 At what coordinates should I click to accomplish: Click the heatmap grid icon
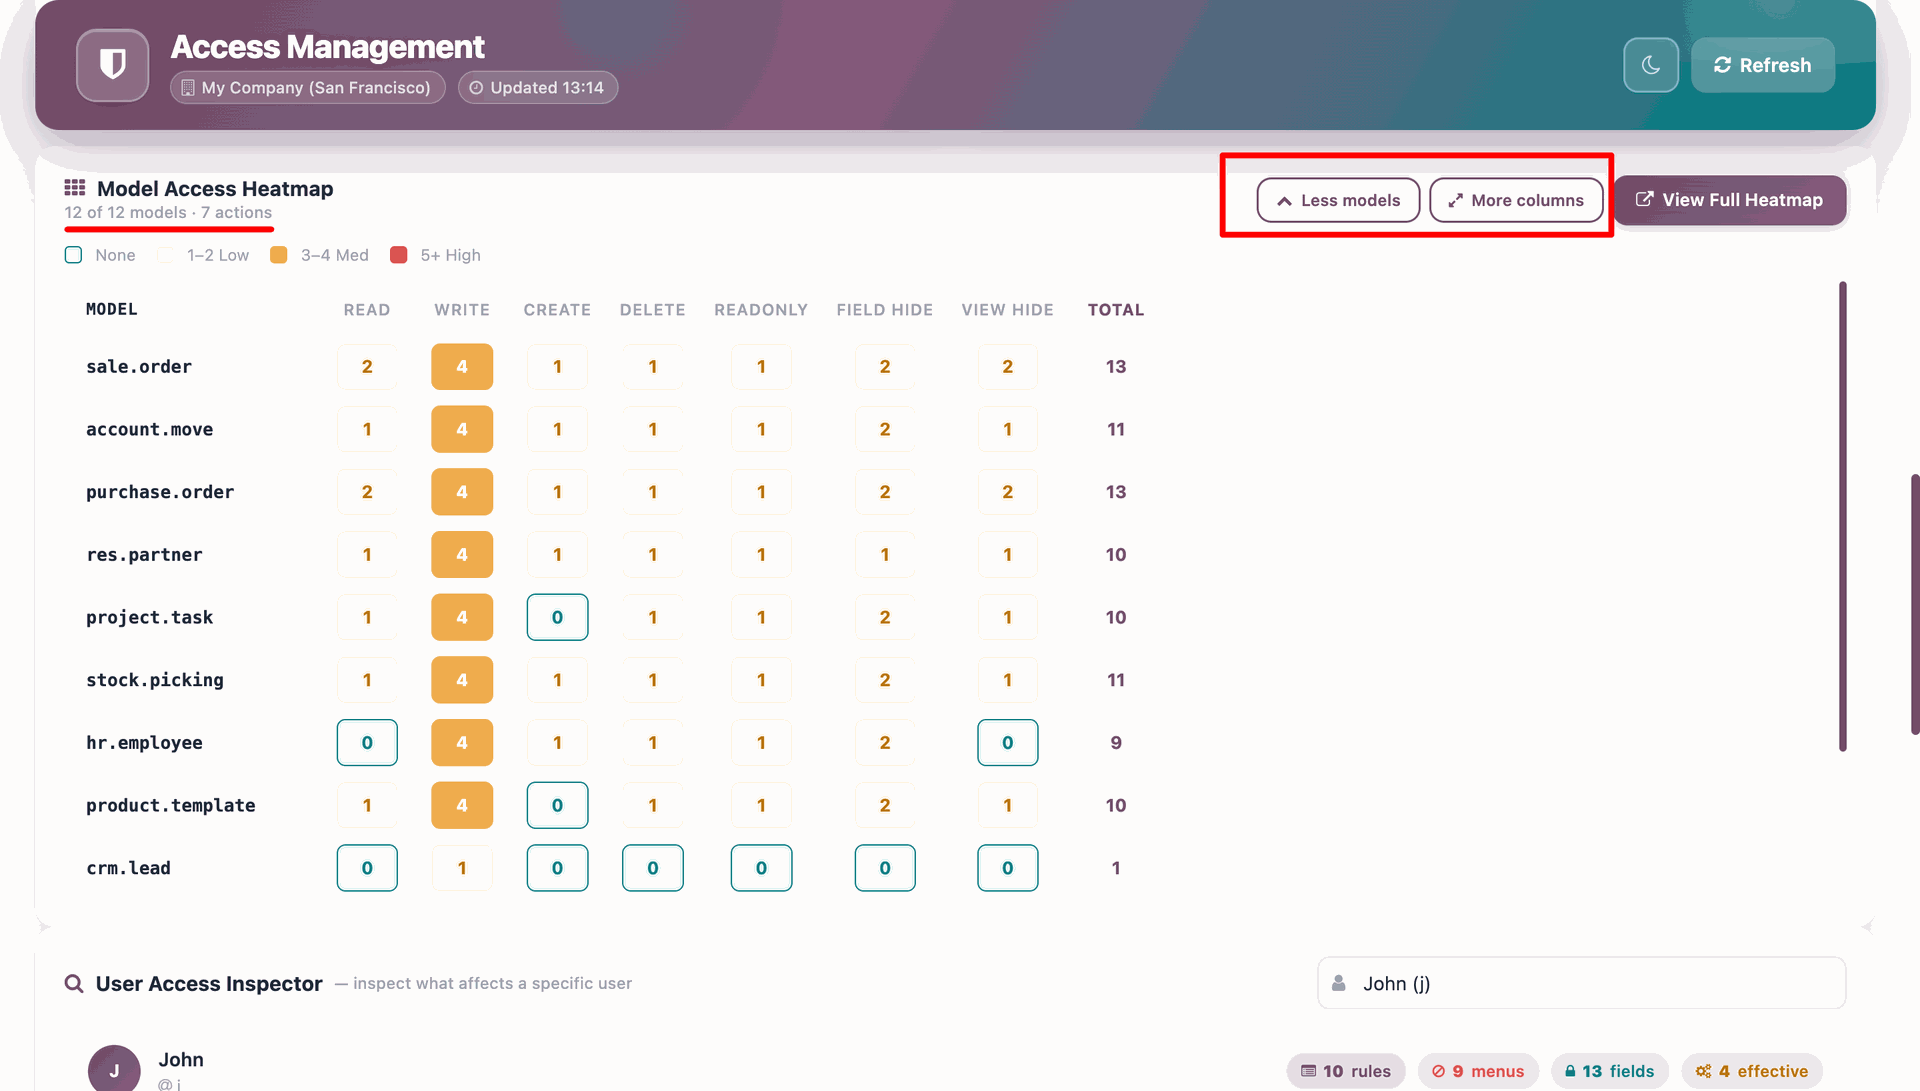pyautogui.click(x=75, y=188)
